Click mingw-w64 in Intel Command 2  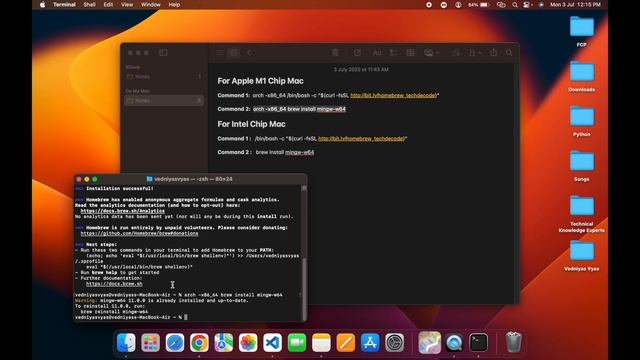pos(300,152)
